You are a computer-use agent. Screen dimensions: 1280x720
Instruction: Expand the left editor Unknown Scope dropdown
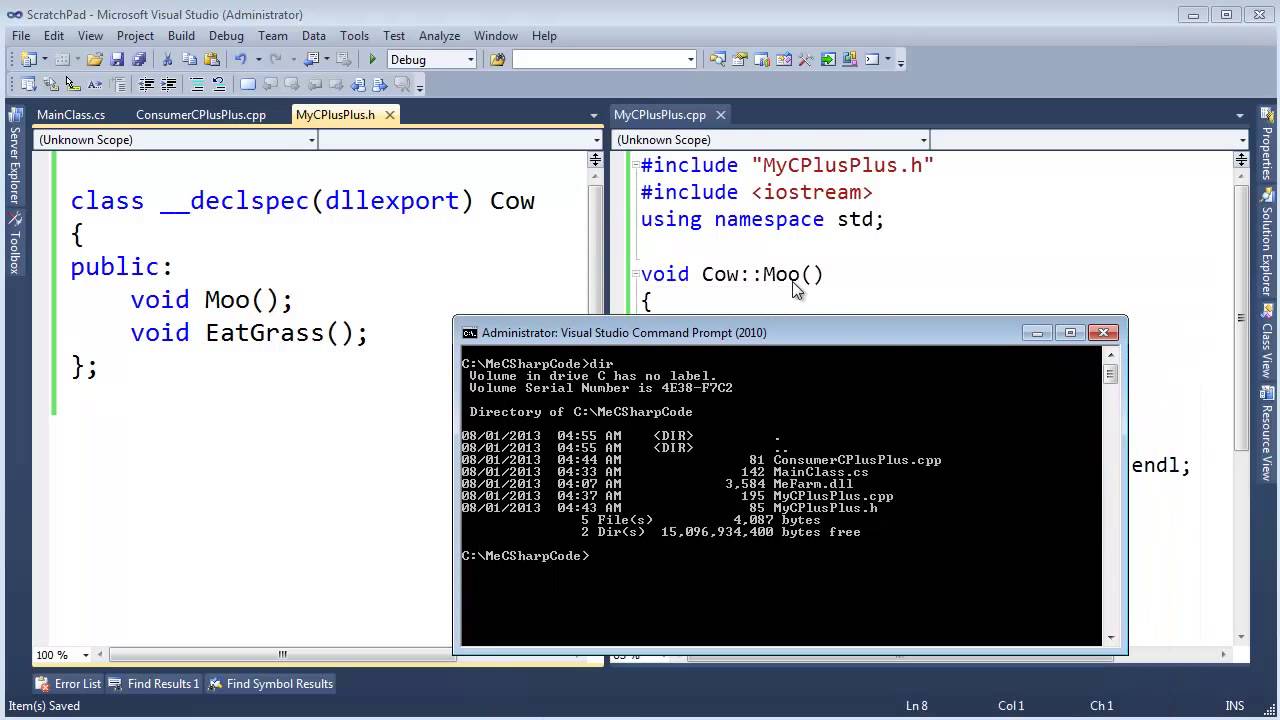(x=311, y=140)
